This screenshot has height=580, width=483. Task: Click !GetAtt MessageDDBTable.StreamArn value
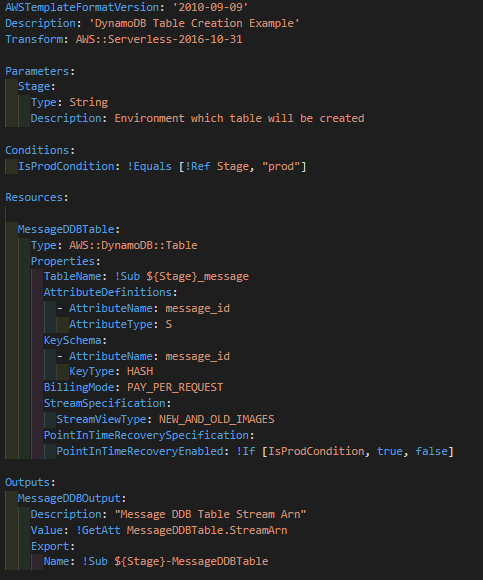point(182,530)
